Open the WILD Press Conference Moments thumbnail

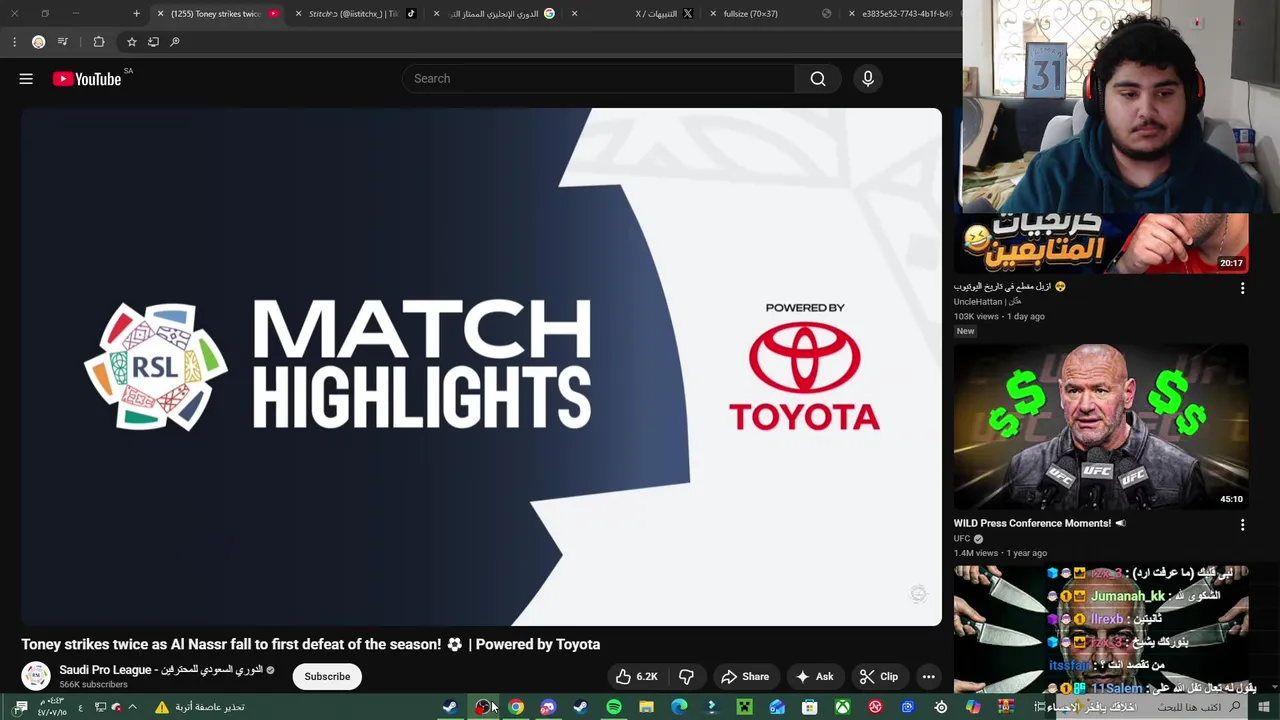tap(1101, 427)
